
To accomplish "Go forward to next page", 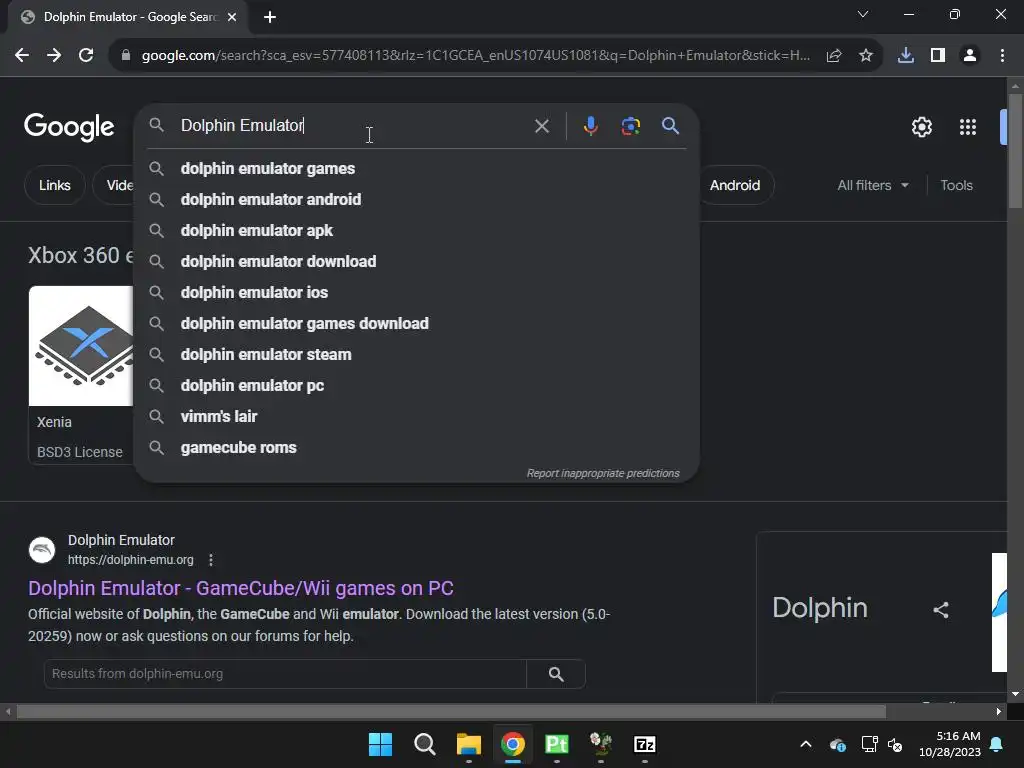I will pos(54,56).
